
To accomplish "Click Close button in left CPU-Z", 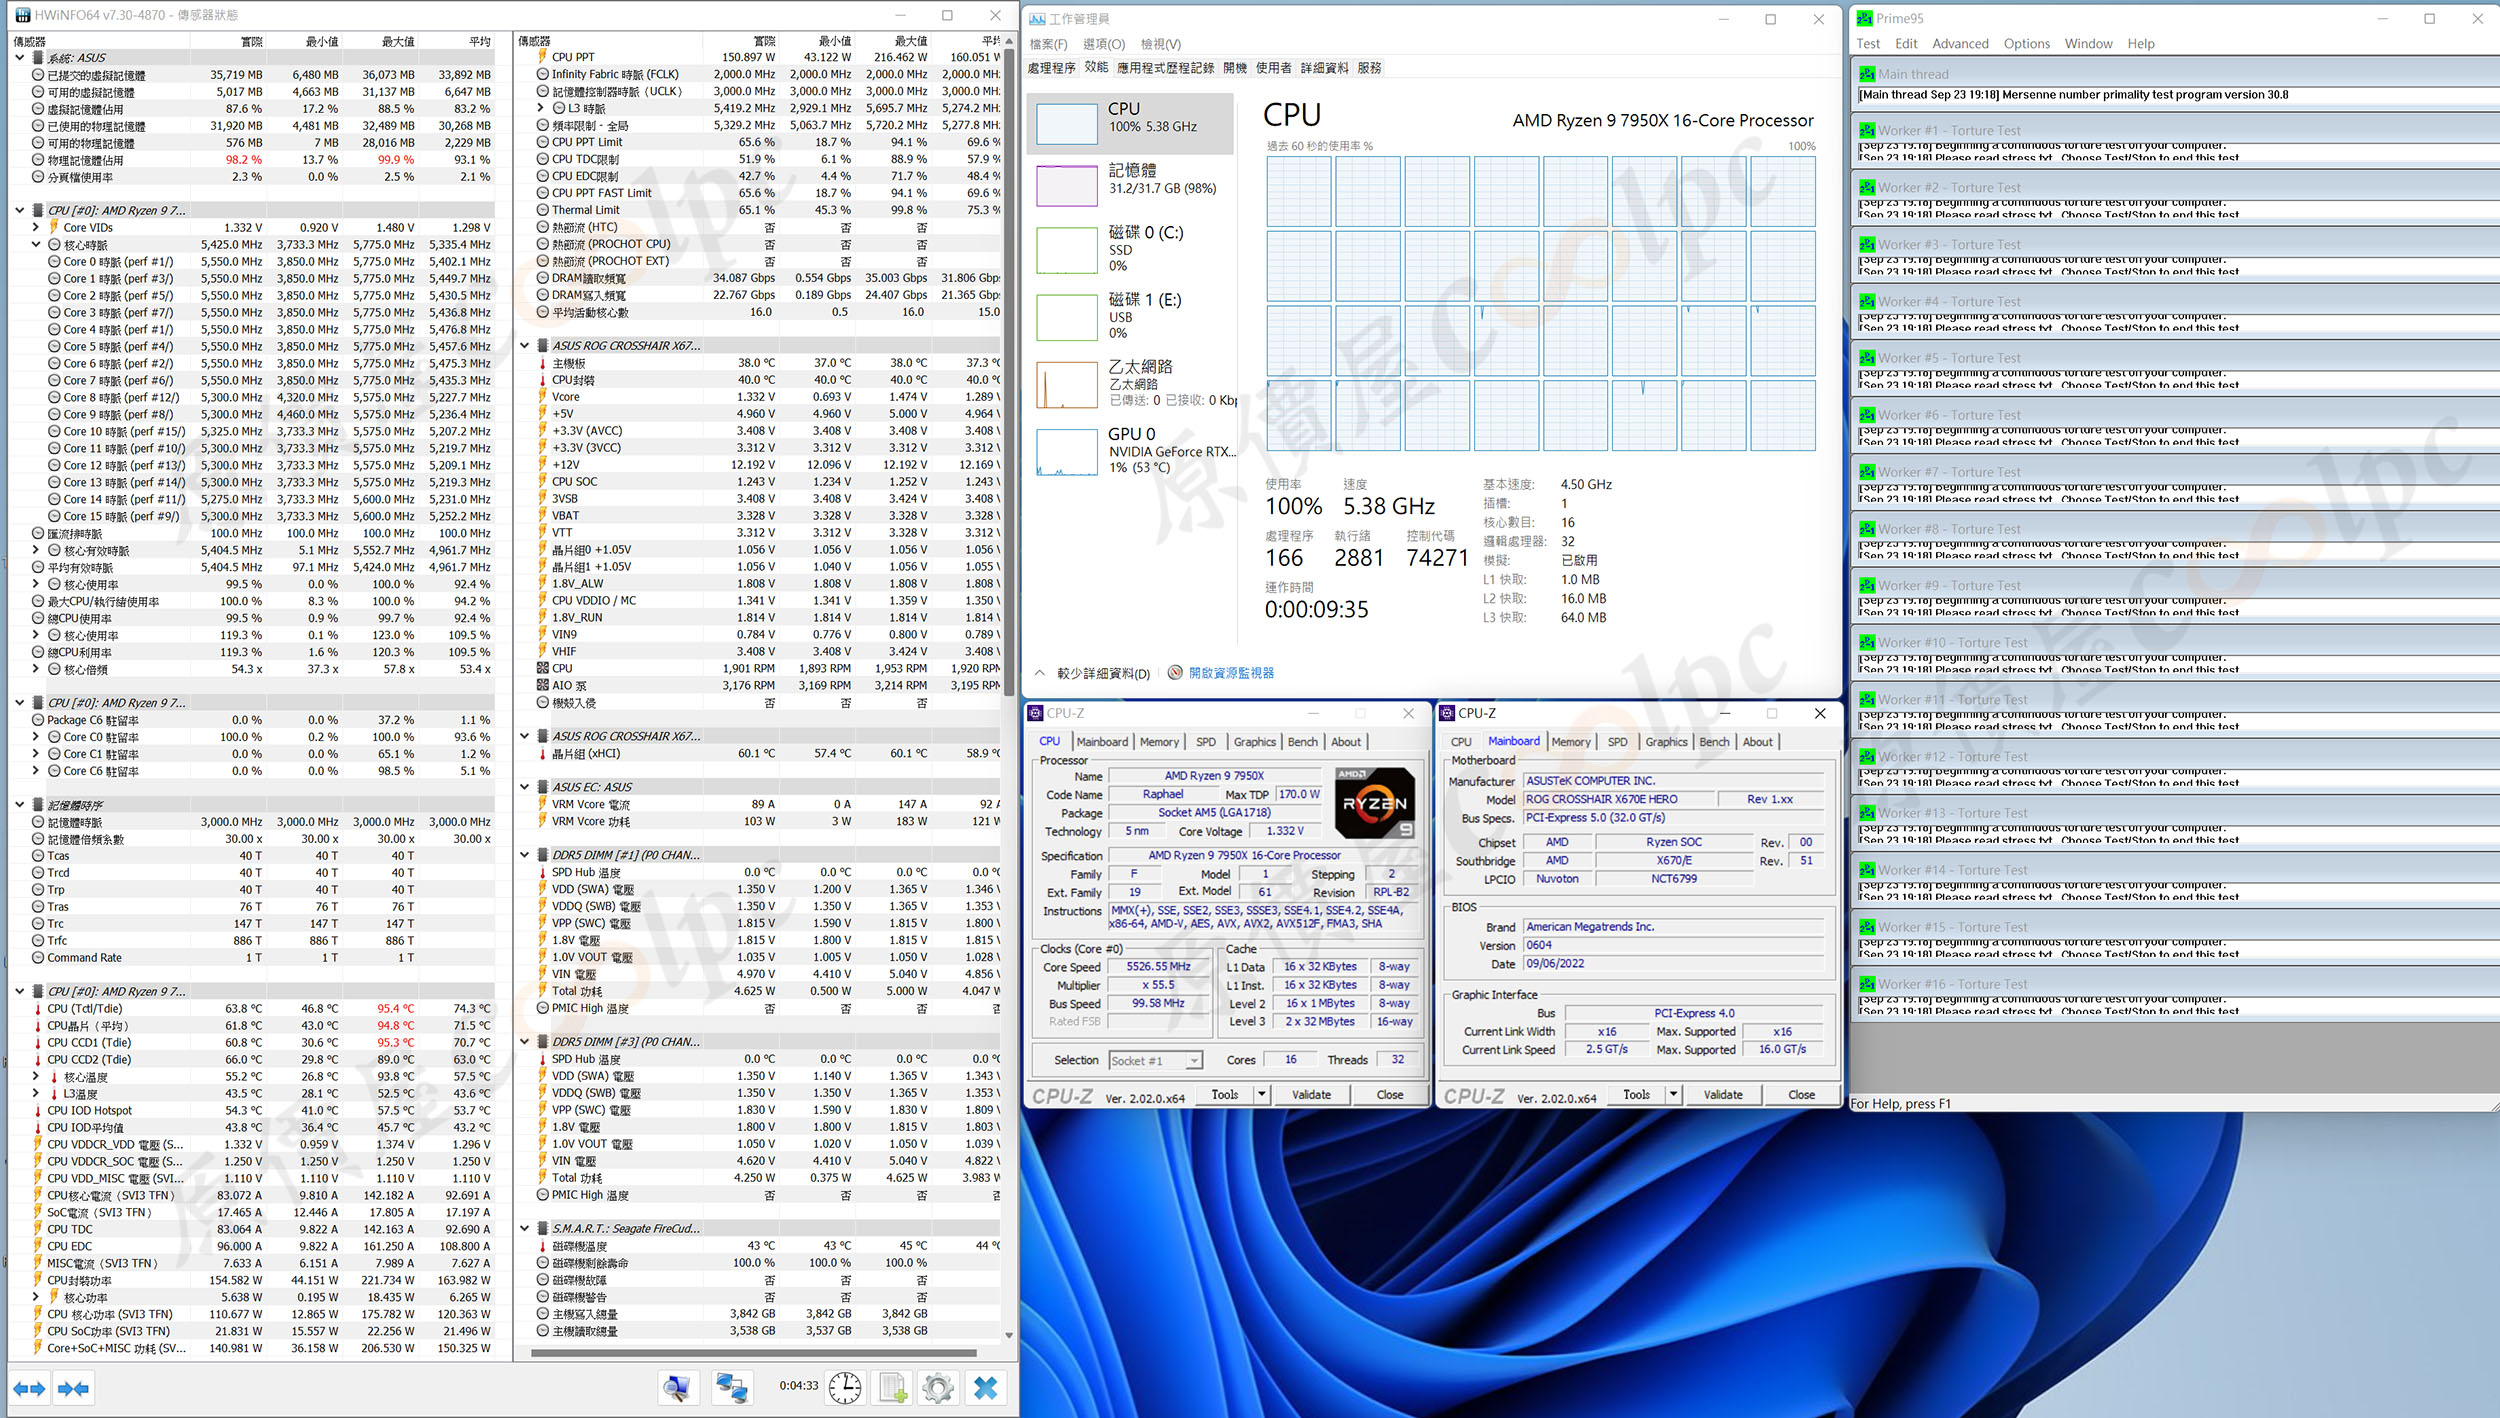I will click(1390, 1095).
